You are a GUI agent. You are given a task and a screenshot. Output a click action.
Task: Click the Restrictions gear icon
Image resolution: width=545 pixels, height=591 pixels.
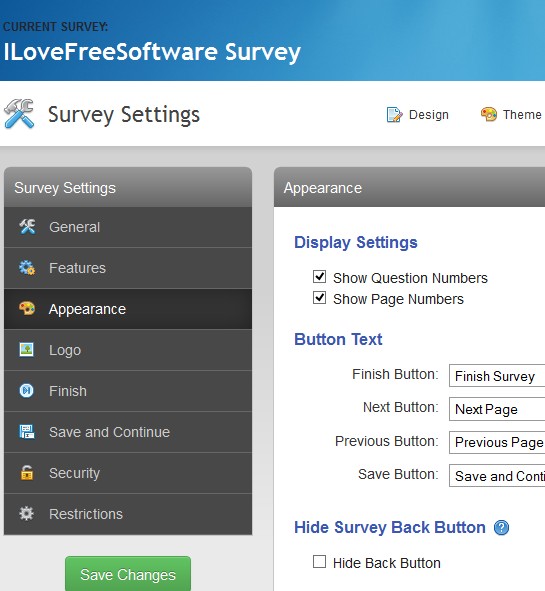[x=26, y=514]
